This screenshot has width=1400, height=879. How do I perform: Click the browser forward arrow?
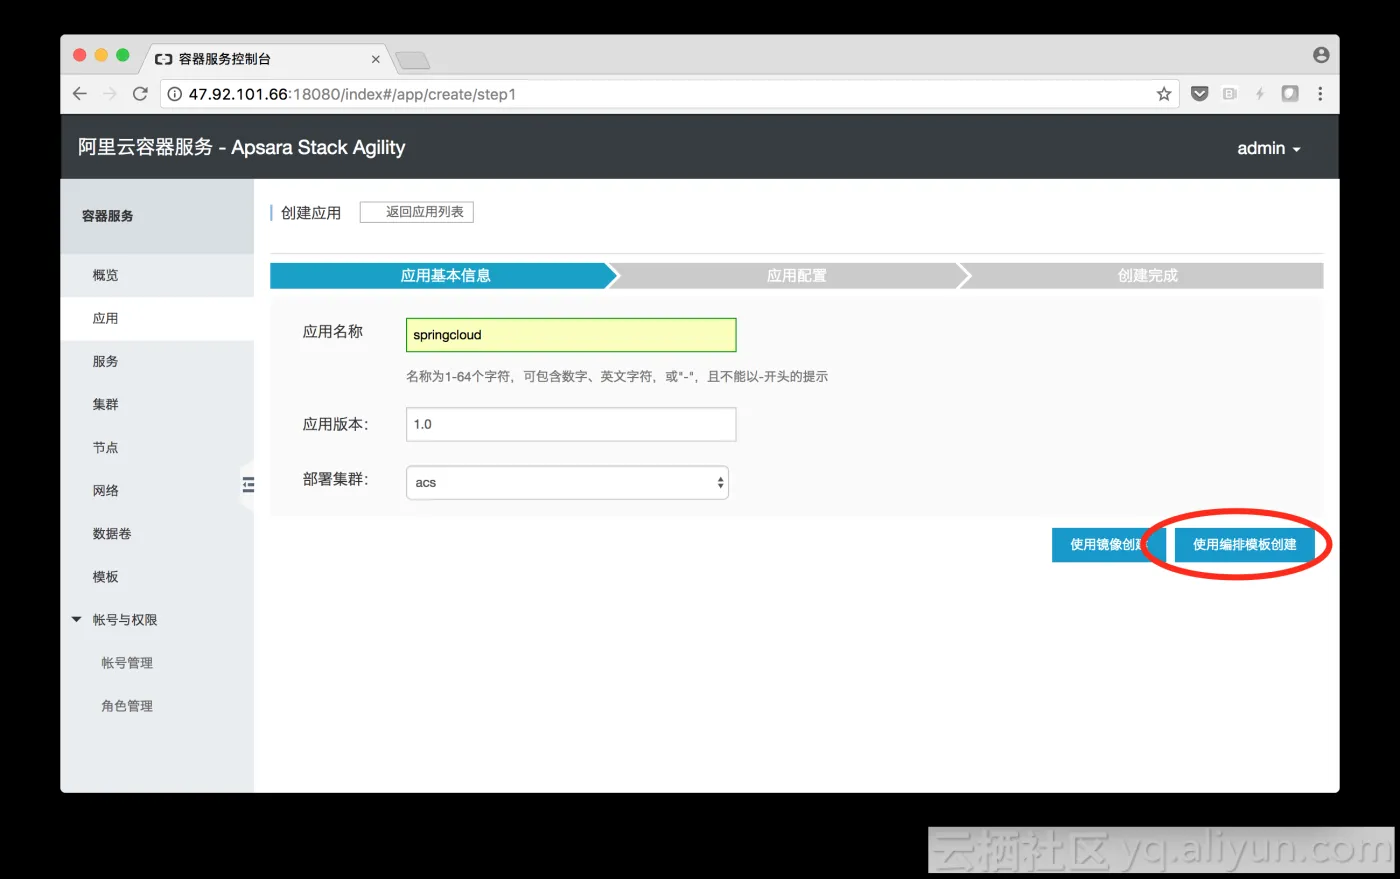[110, 94]
